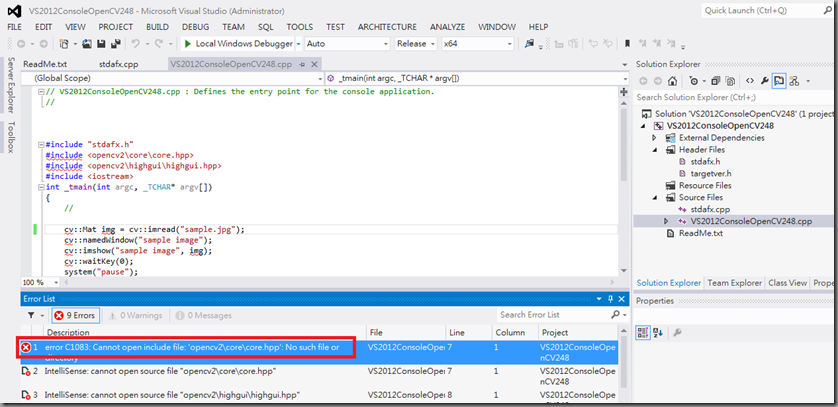Image resolution: width=838 pixels, height=407 pixels.
Task: Select Resource Files folder
Action: [705, 185]
